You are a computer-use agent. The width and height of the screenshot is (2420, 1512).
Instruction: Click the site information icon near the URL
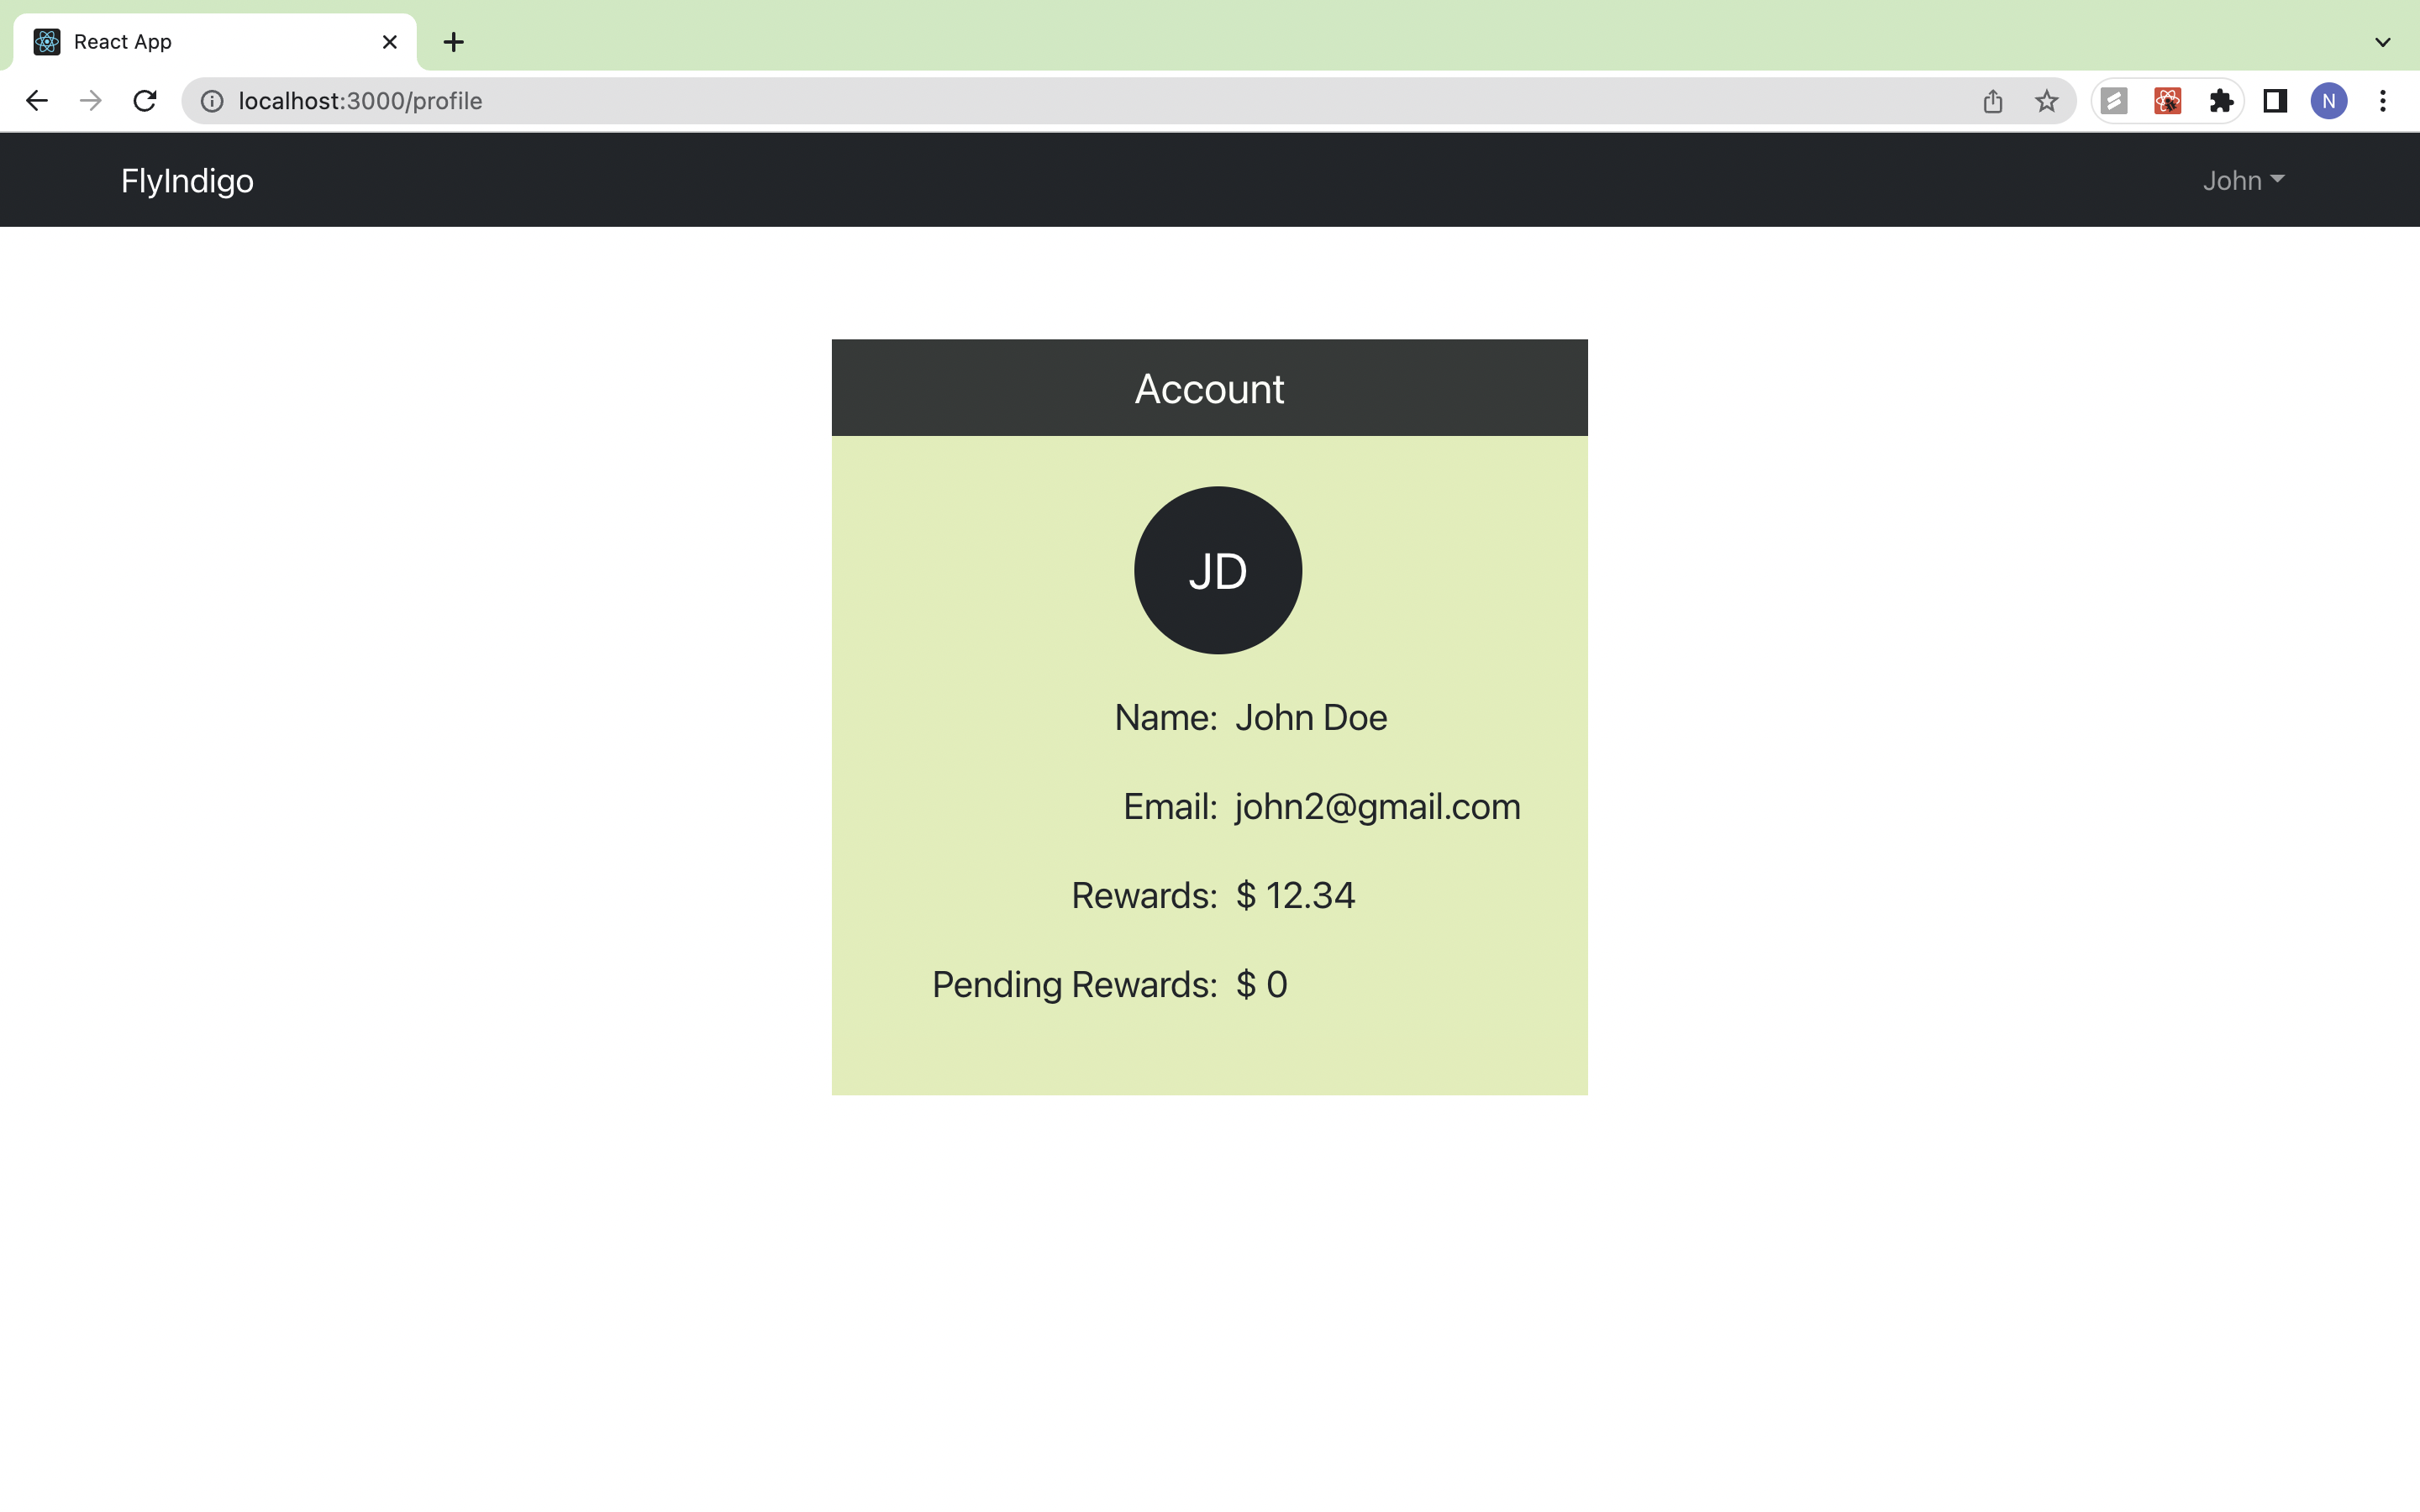(x=211, y=100)
